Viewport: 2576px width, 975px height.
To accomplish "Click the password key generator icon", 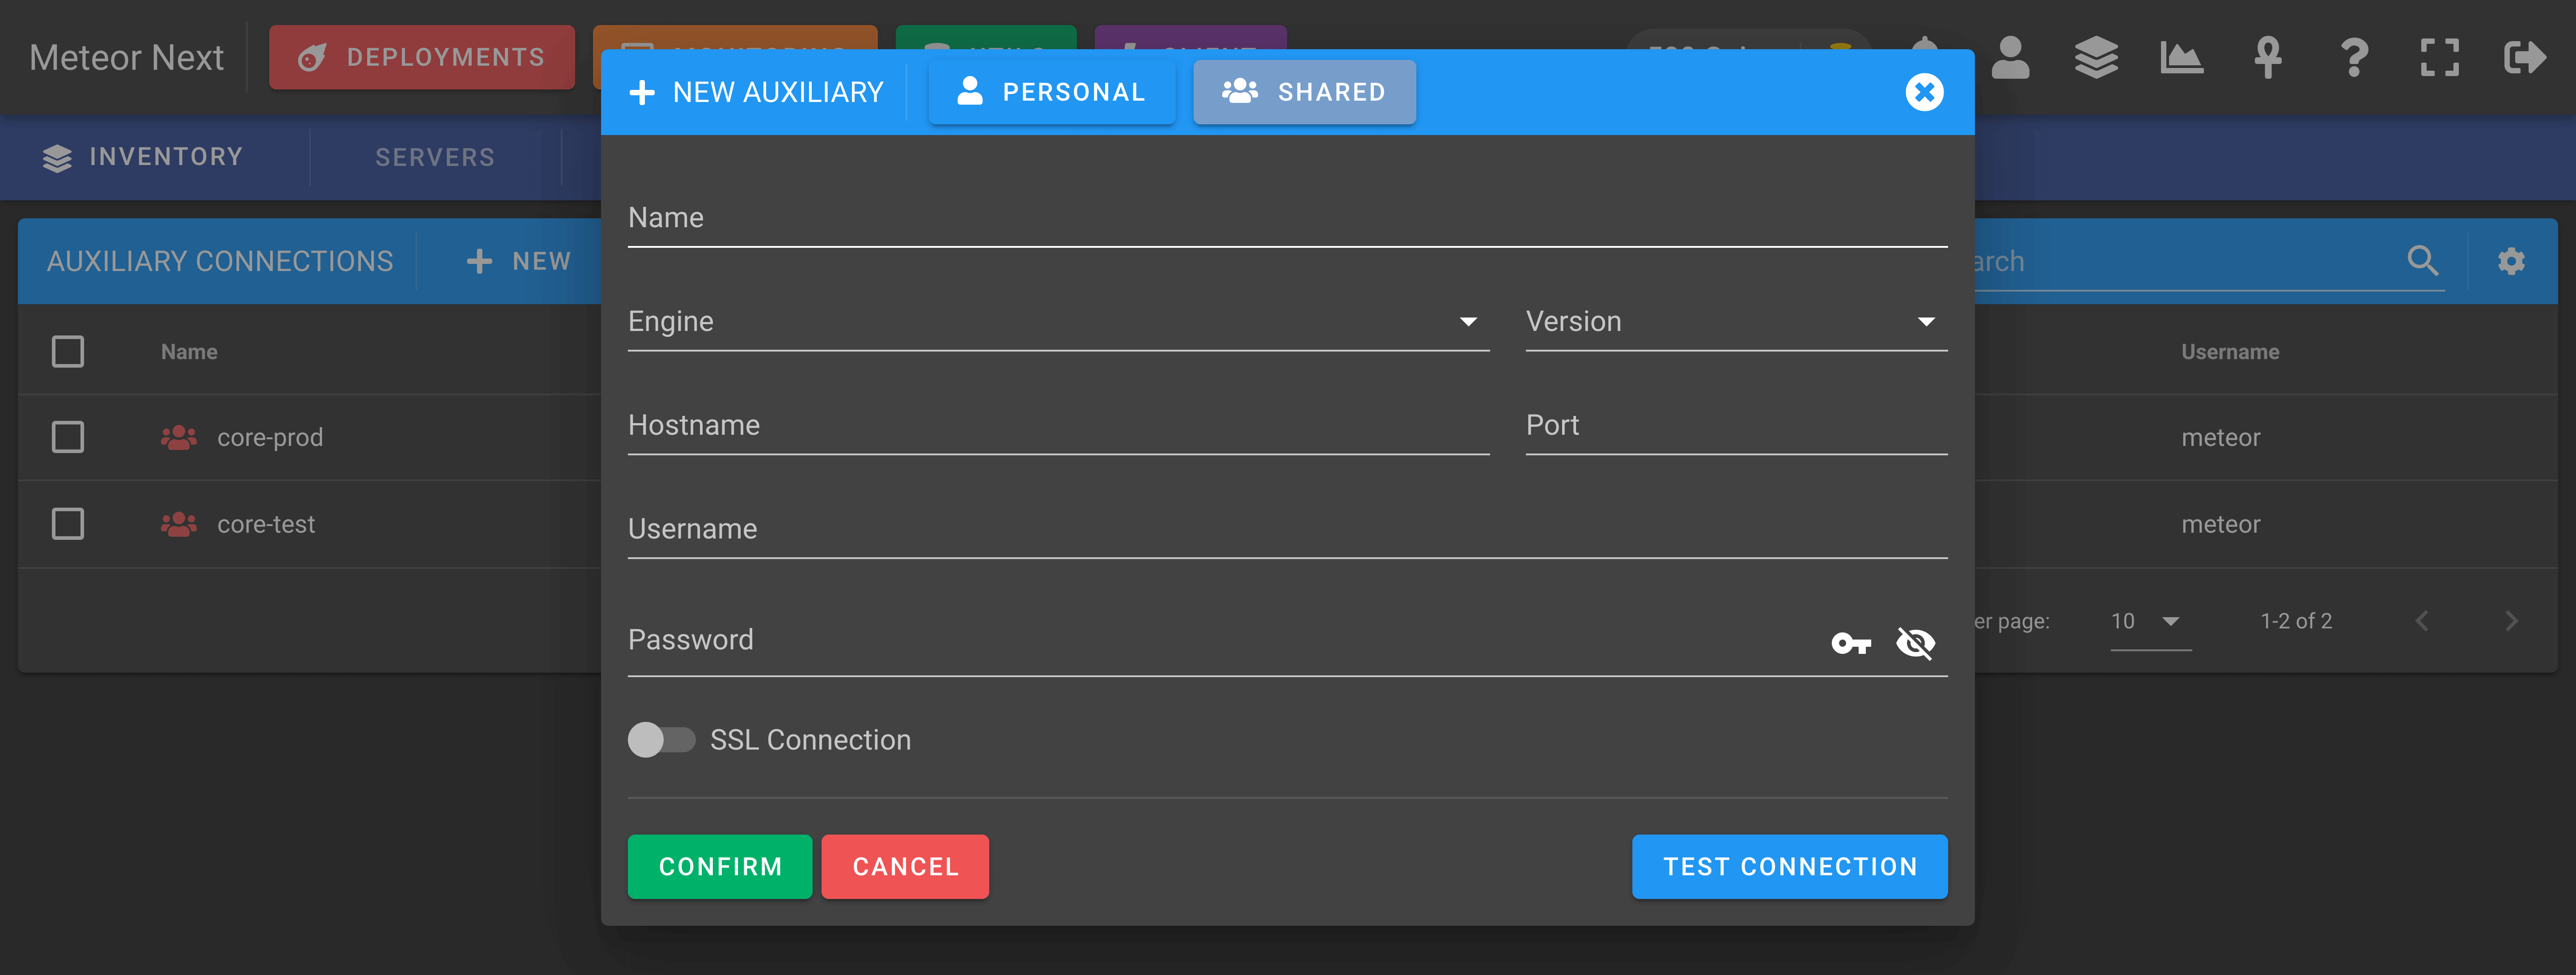I will 1851,643.
